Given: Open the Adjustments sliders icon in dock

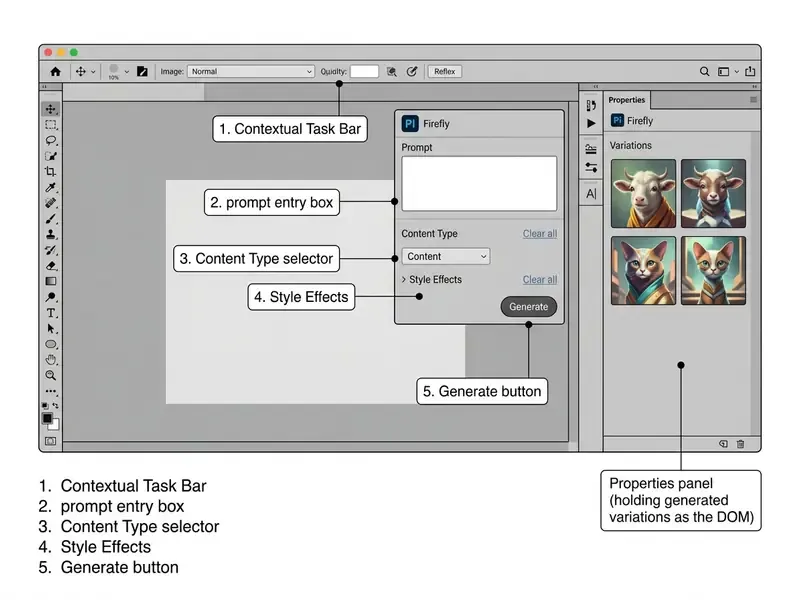Looking at the screenshot, I should pos(591,149).
